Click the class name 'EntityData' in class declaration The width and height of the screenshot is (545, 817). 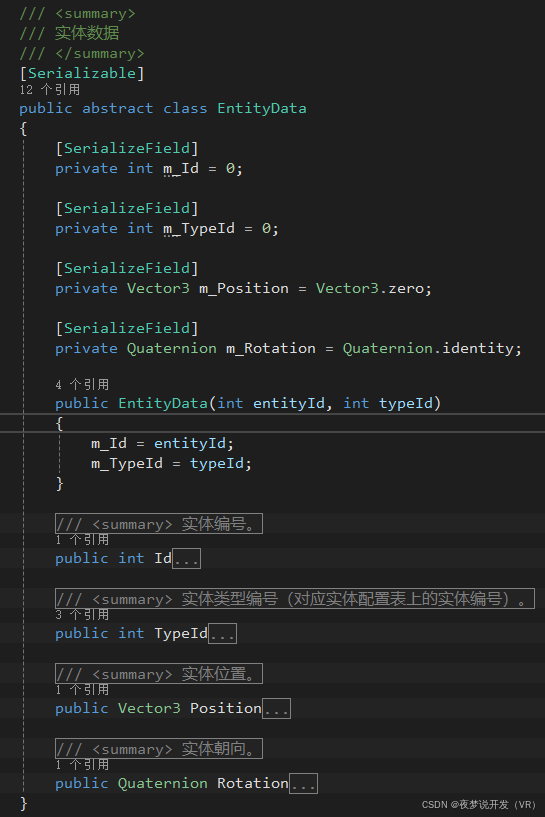(x=262, y=108)
